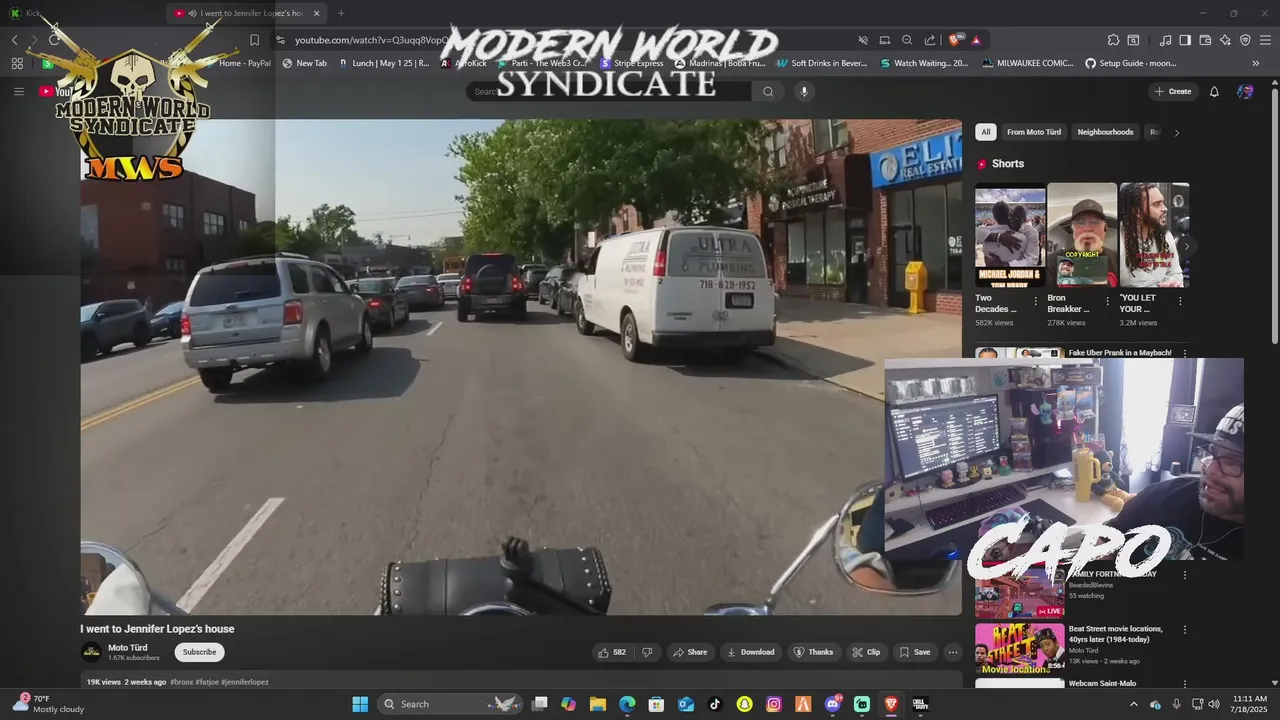Open options for 'Fake Uber Prank in a Maybach!'
This screenshot has width=1280, height=720.
(x=1185, y=353)
